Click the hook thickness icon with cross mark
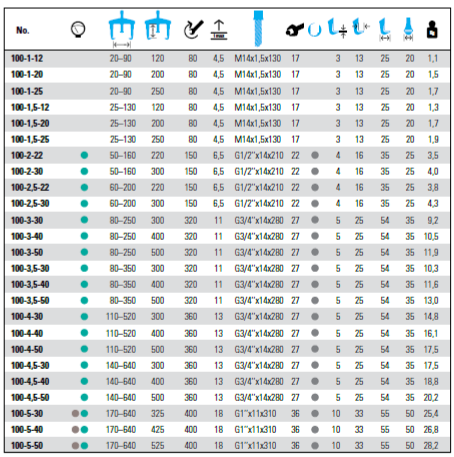The width and height of the screenshot is (454, 457). point(337,28)
